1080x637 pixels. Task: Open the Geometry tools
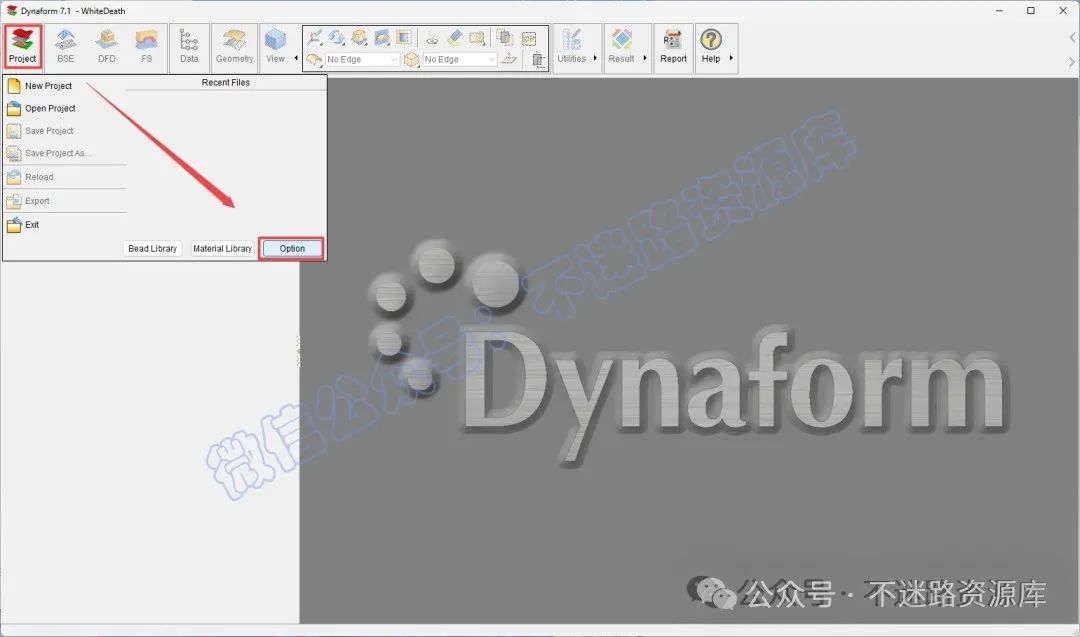tap(234, 46)
